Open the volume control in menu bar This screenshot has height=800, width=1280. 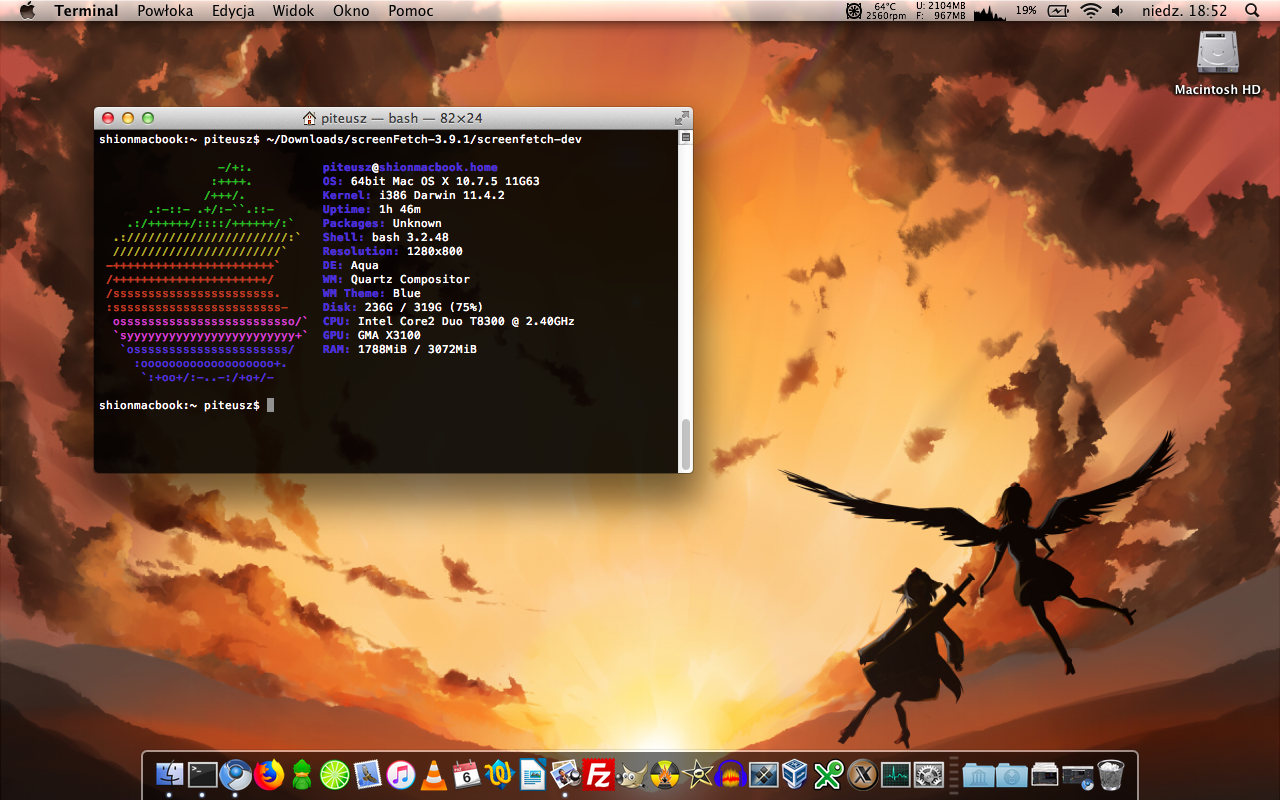point(1117,11)
